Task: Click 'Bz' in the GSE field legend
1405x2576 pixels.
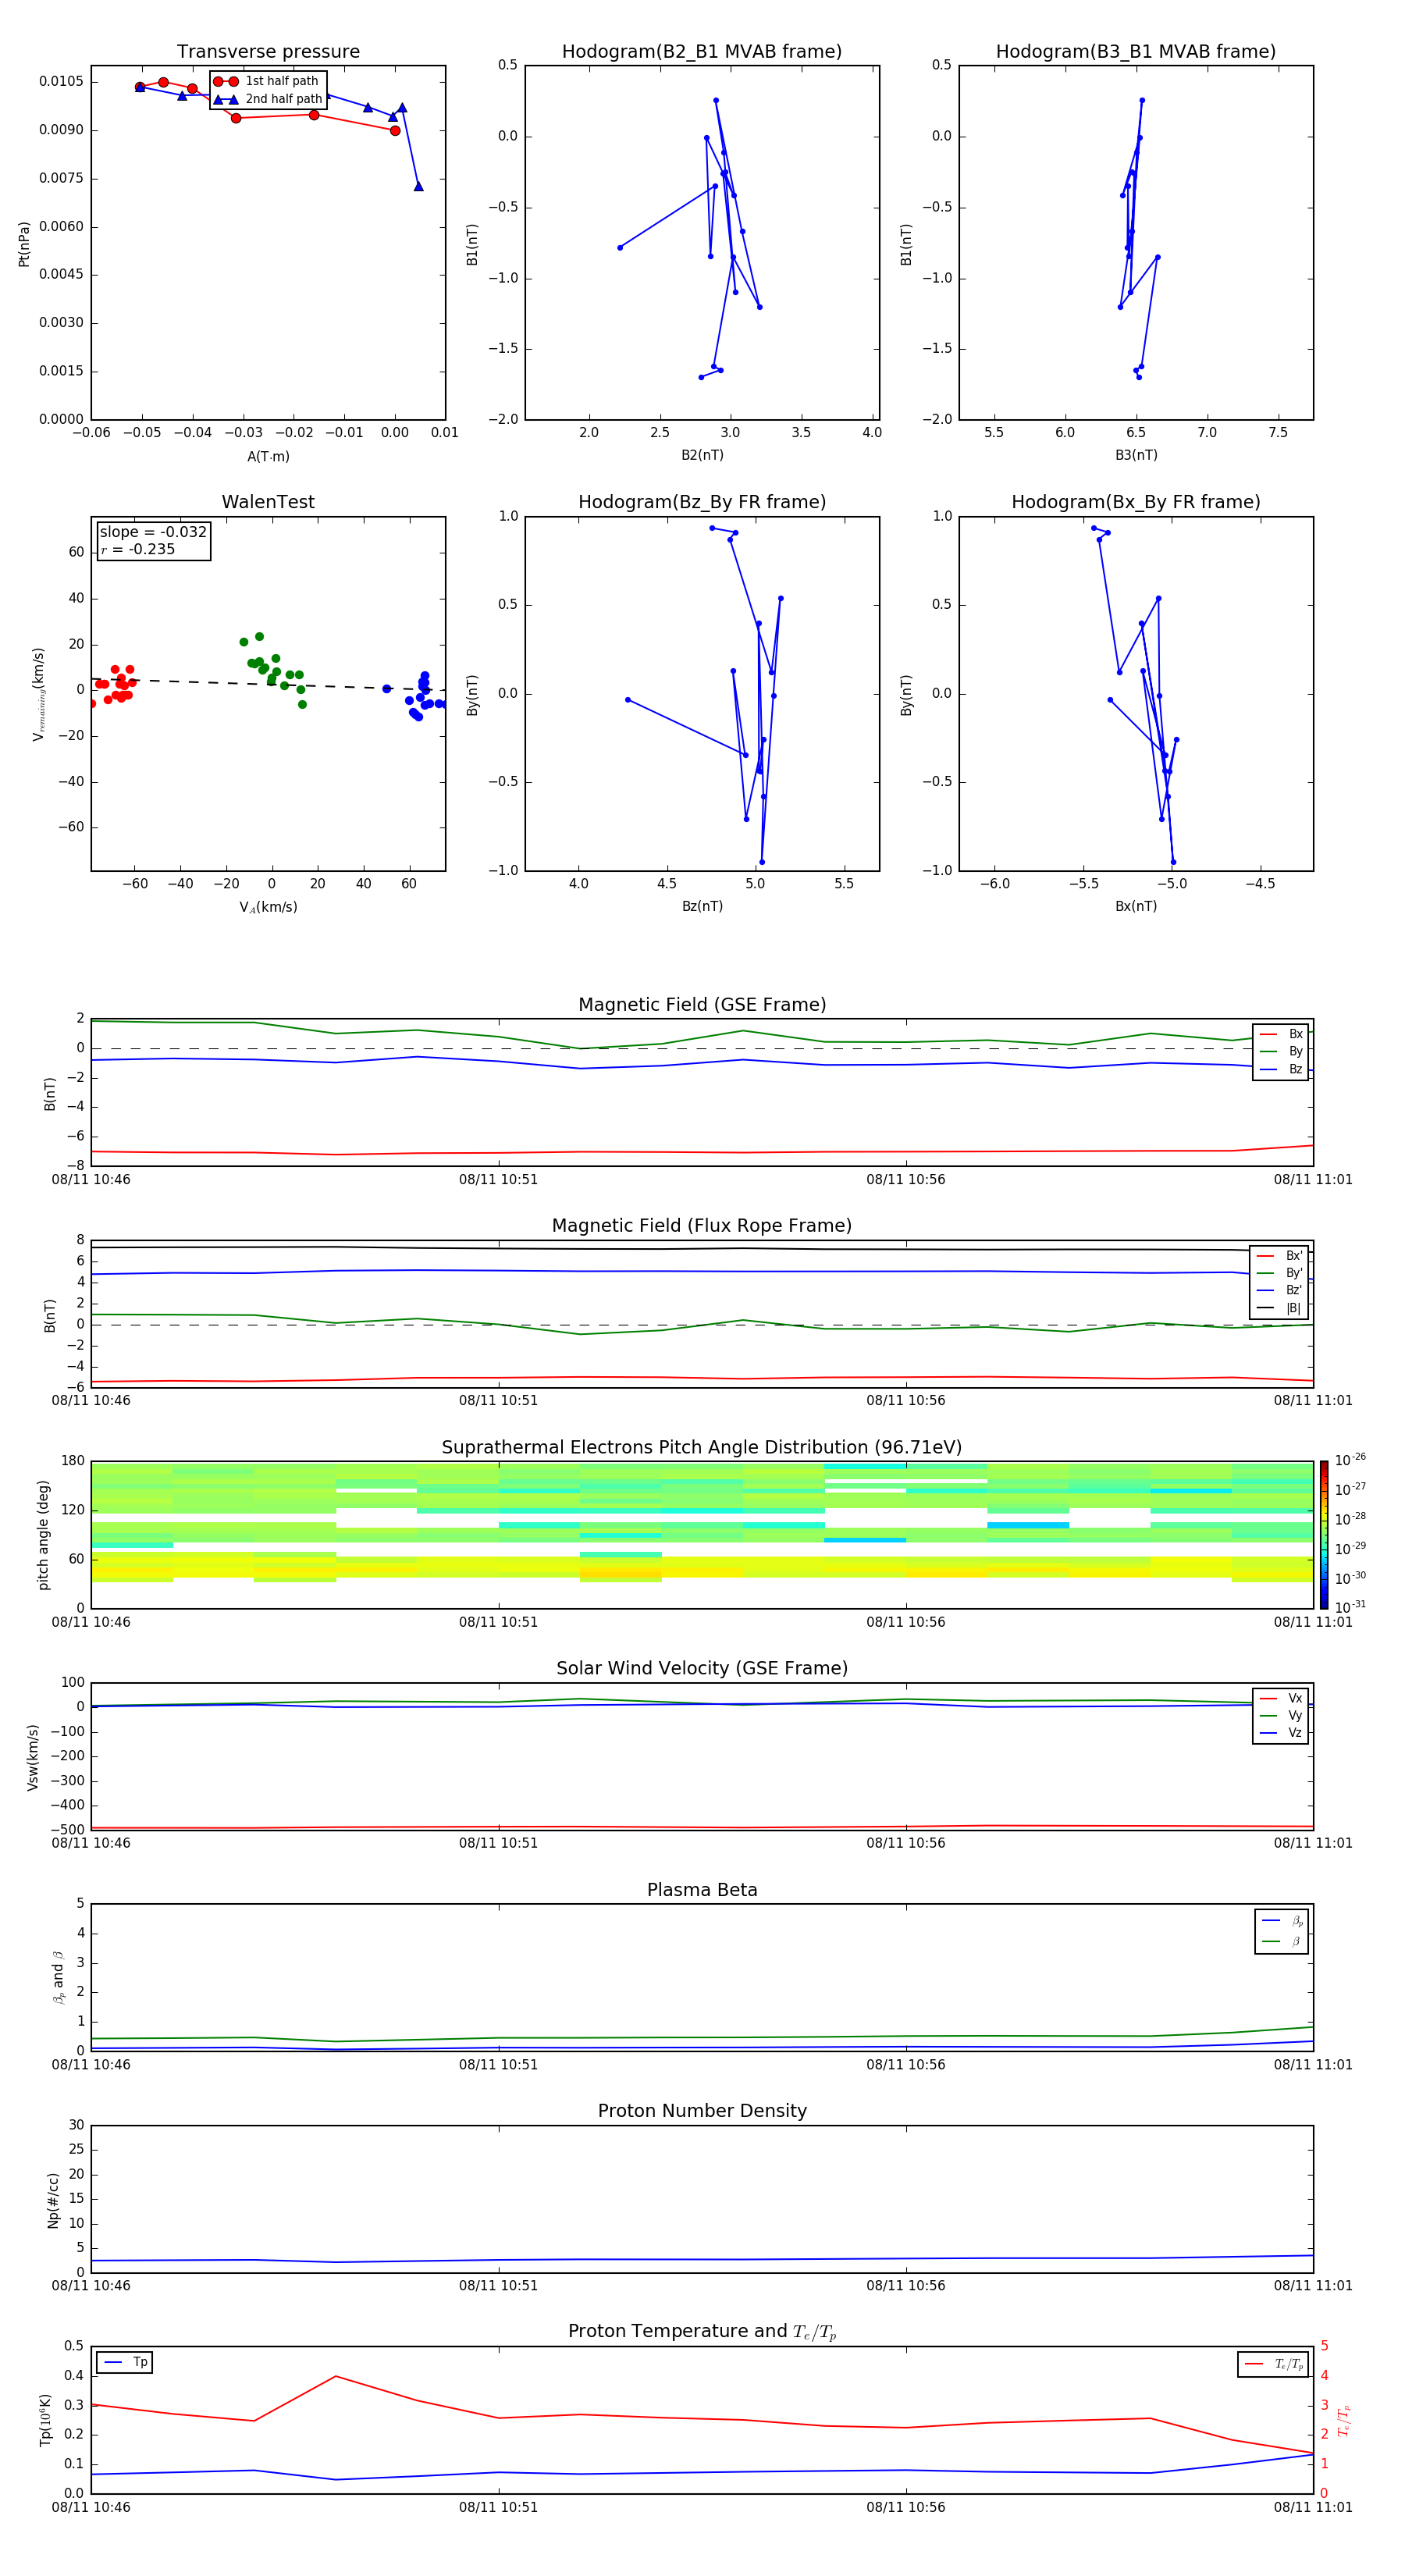Action: (x=1295, y=1069)
